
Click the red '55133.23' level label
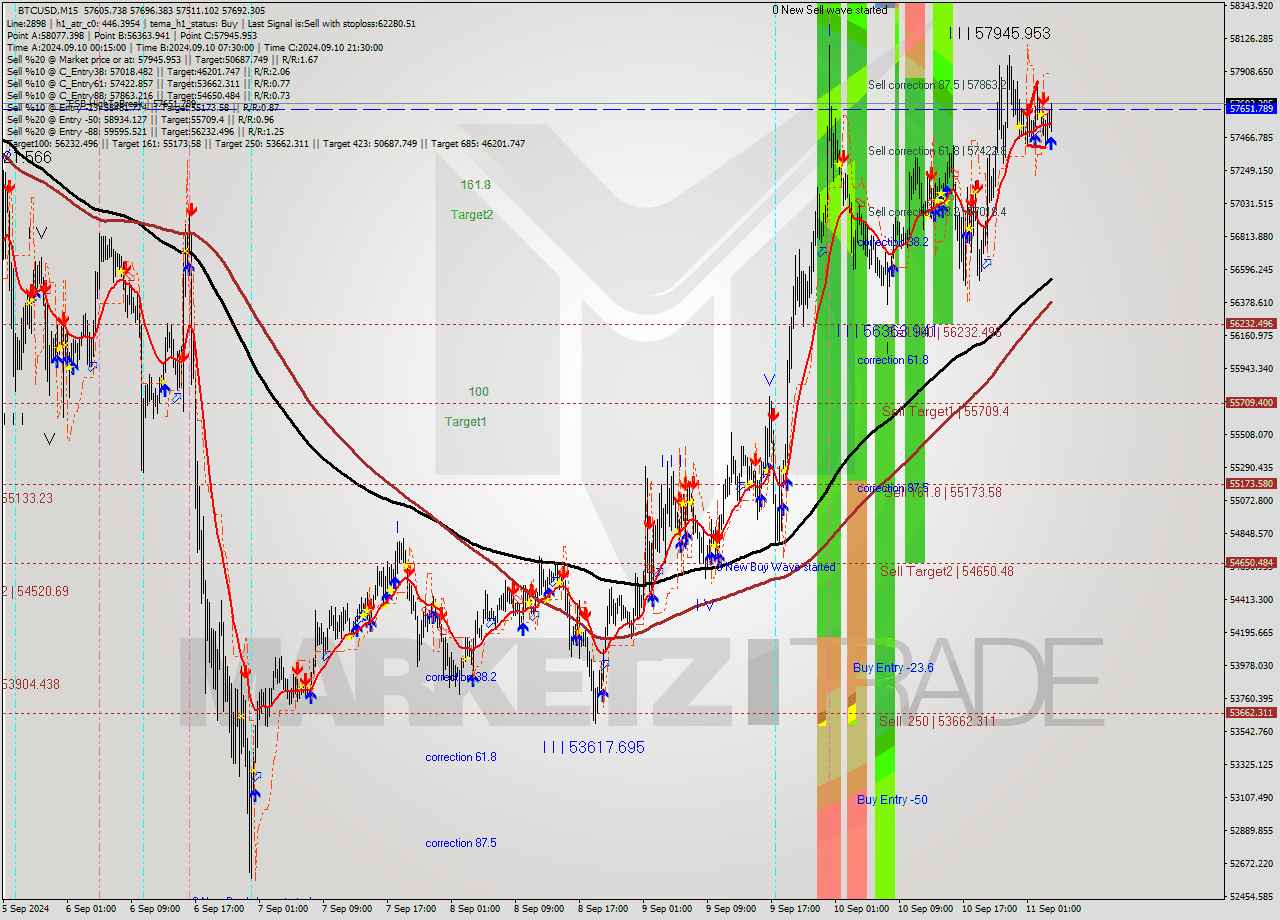coord(27,498)
